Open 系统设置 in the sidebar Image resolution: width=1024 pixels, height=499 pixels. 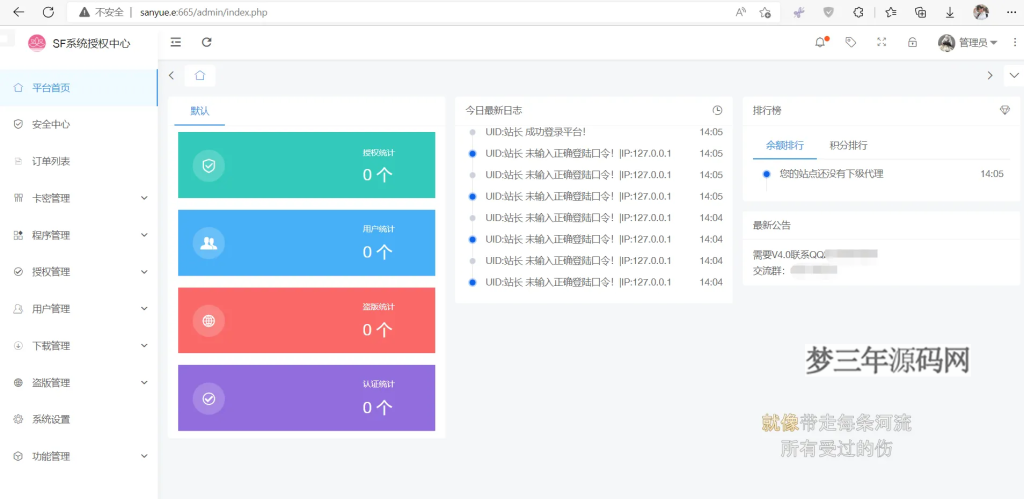(x=78, y=419)
